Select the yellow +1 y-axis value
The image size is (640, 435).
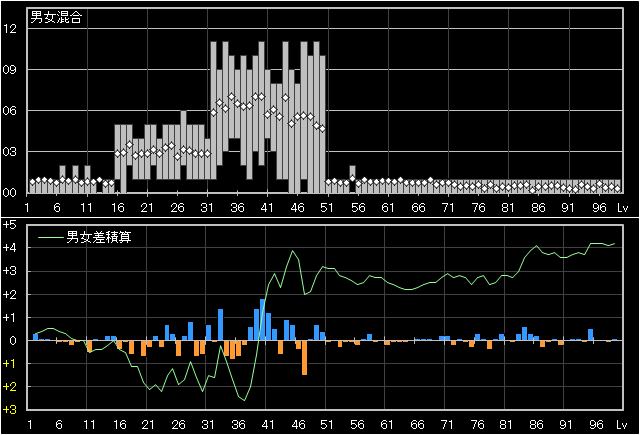[9, 364]
